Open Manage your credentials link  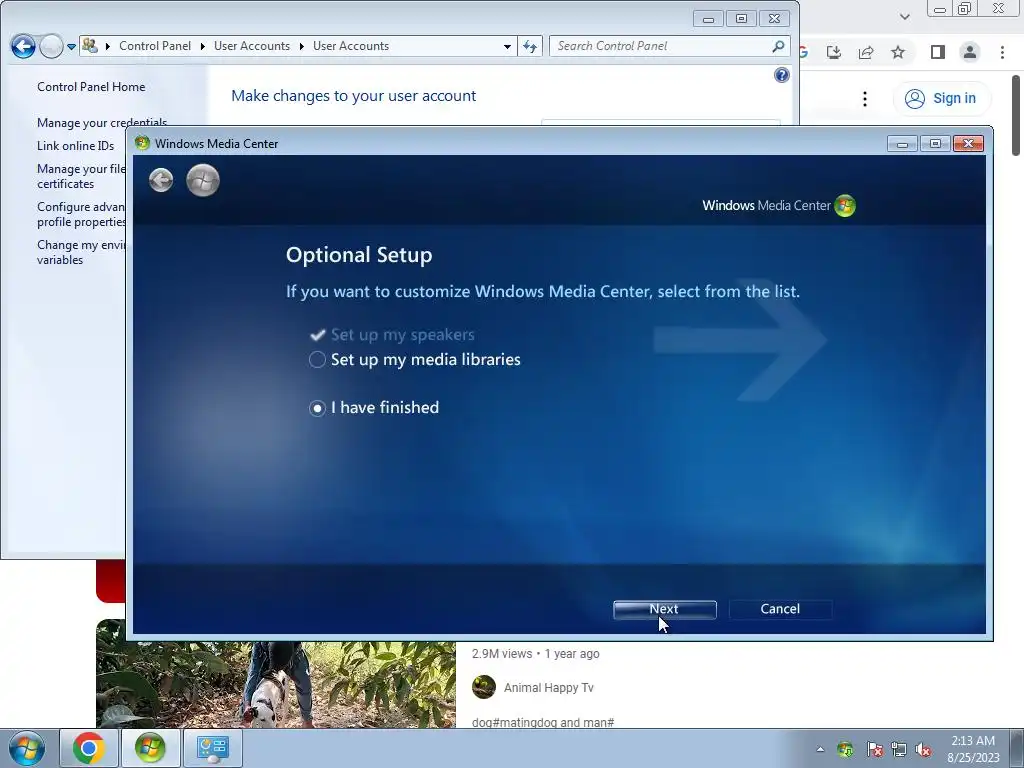102,122
